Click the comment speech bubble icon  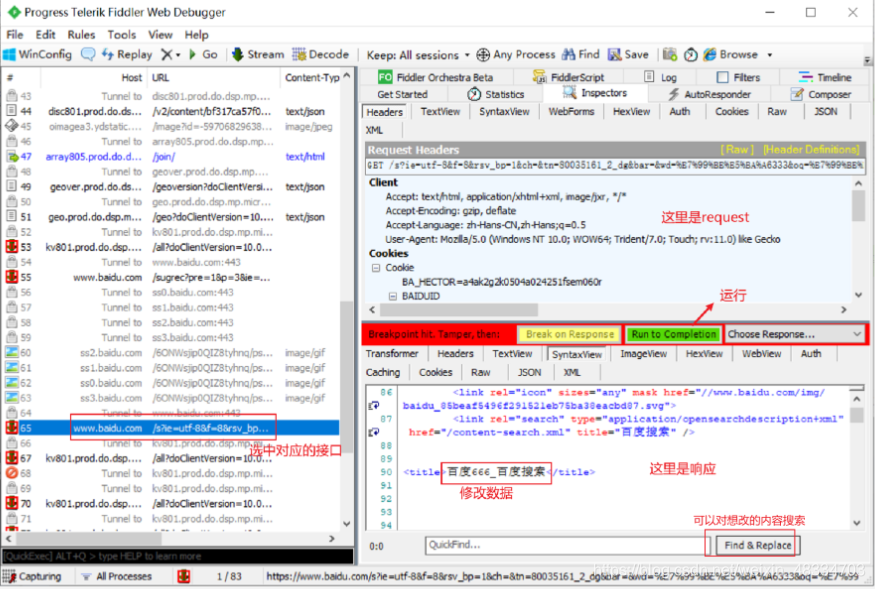click(x=88, y=54)
